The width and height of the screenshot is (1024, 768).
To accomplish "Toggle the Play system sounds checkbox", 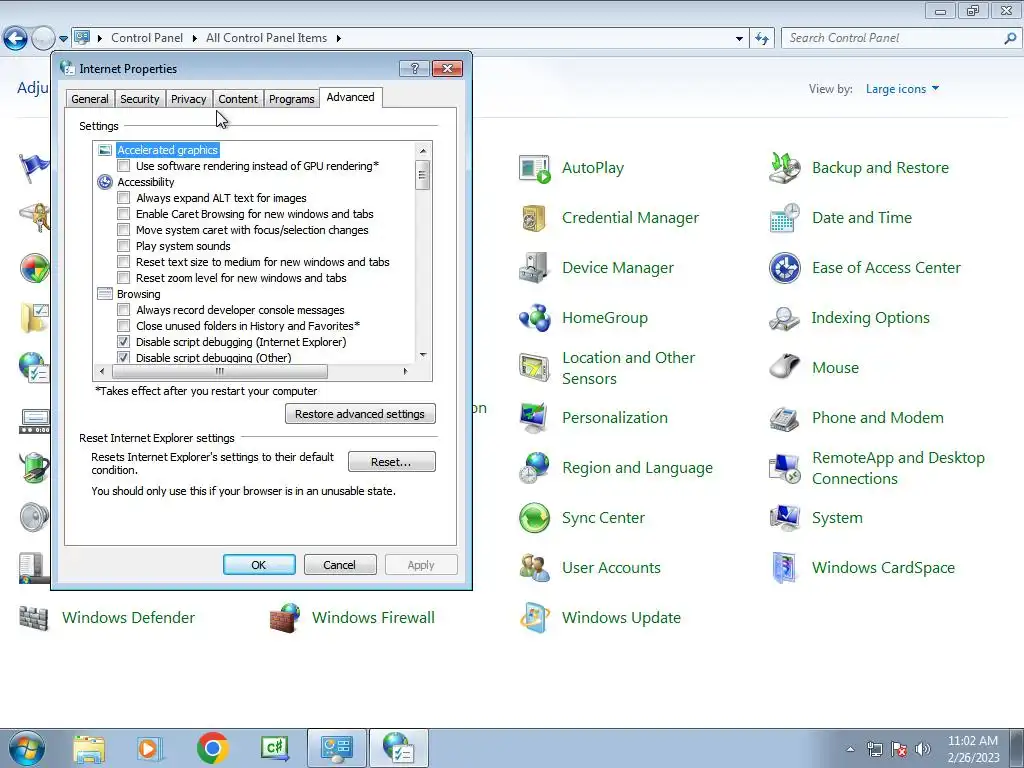I will point(123,246).
